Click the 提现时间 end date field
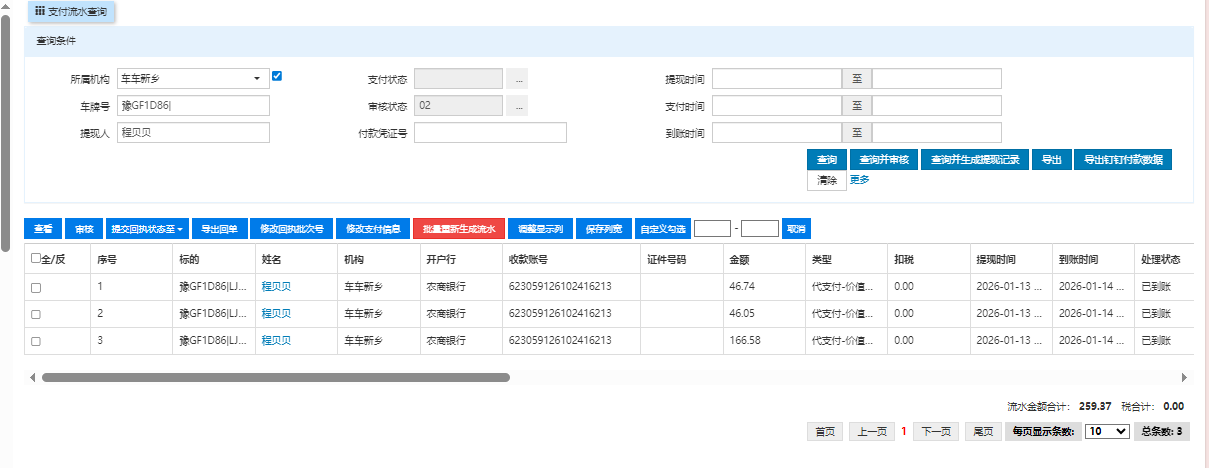This screenshot has width=1209, height=468. pyautogui.click(x=937, y=78)
